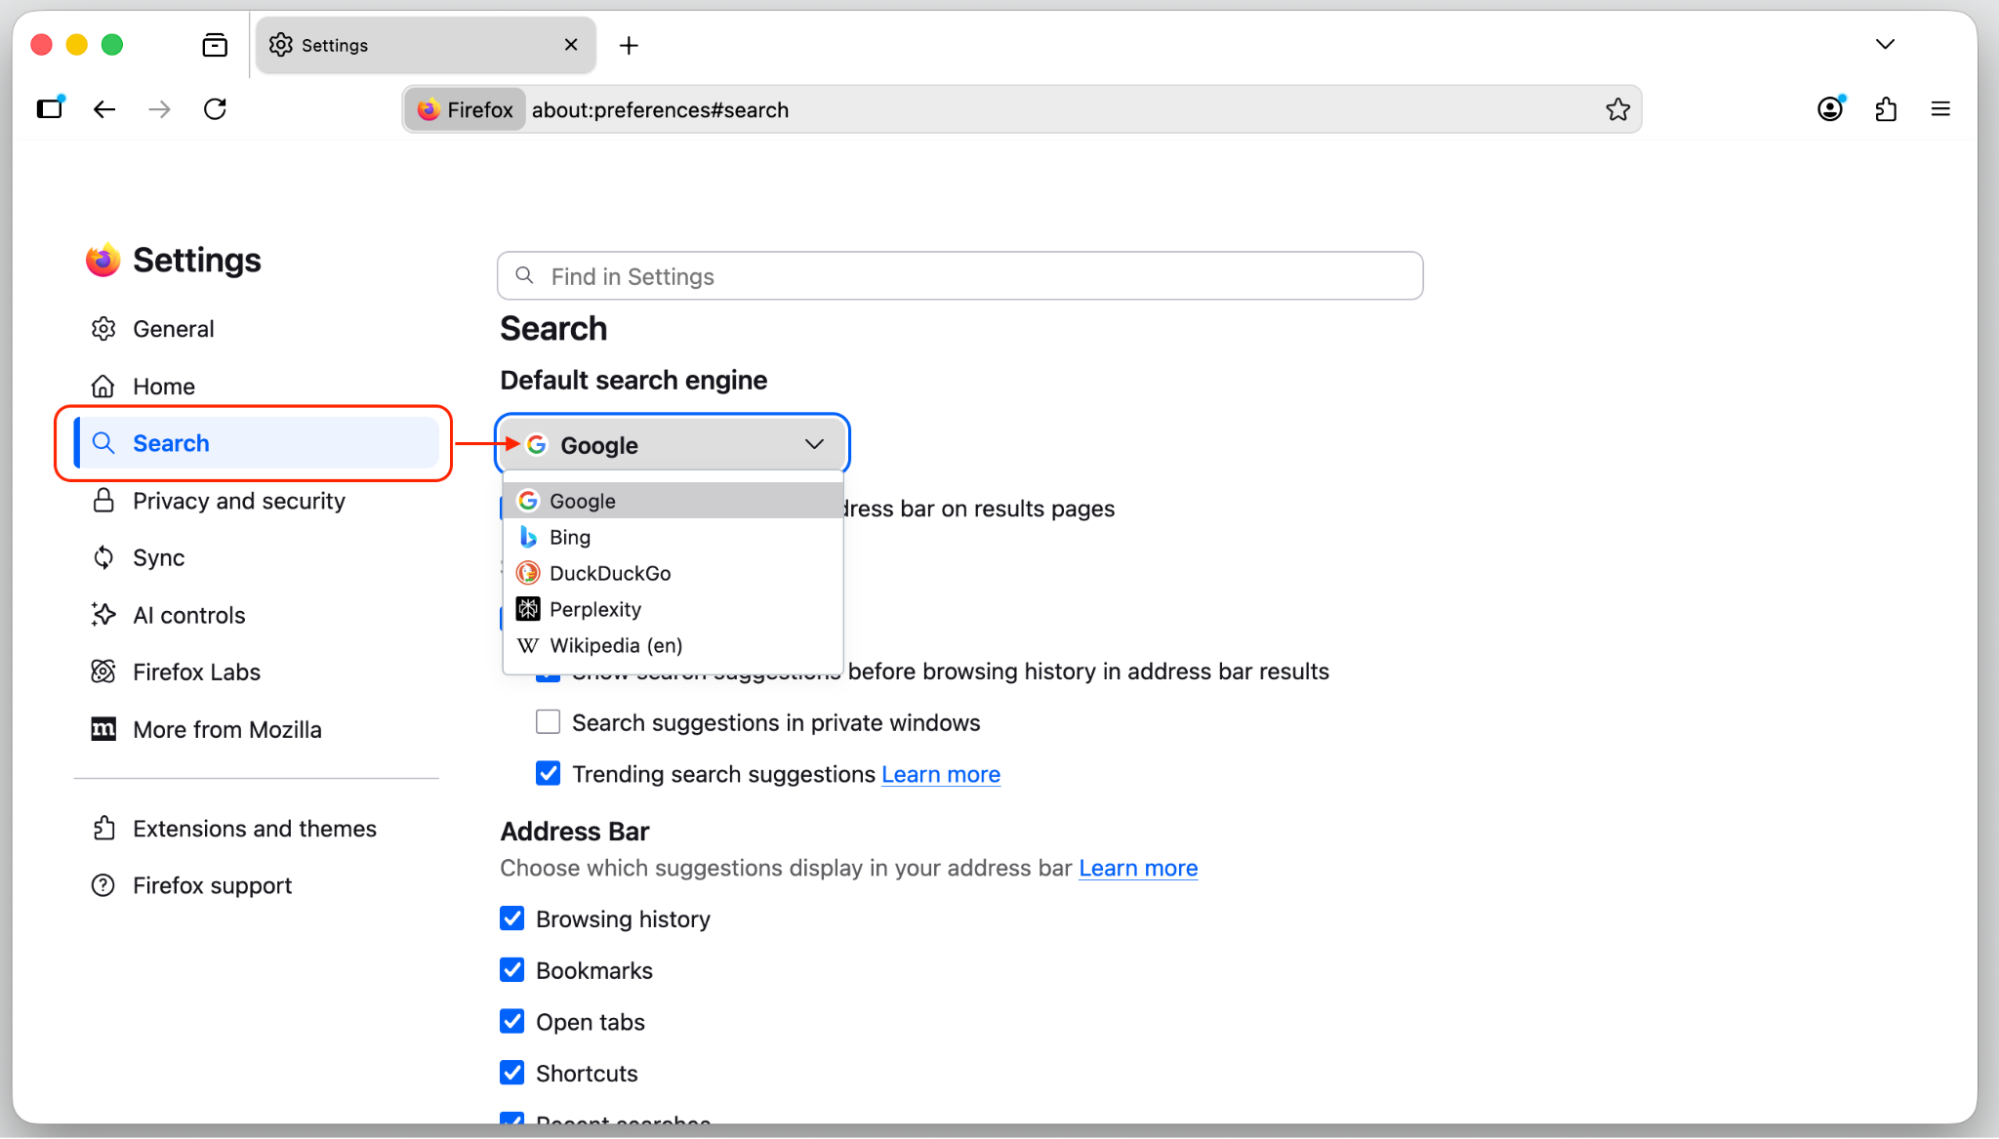Click the Firefox support question mark icon

pyautogui.click(x=103, y=885)
